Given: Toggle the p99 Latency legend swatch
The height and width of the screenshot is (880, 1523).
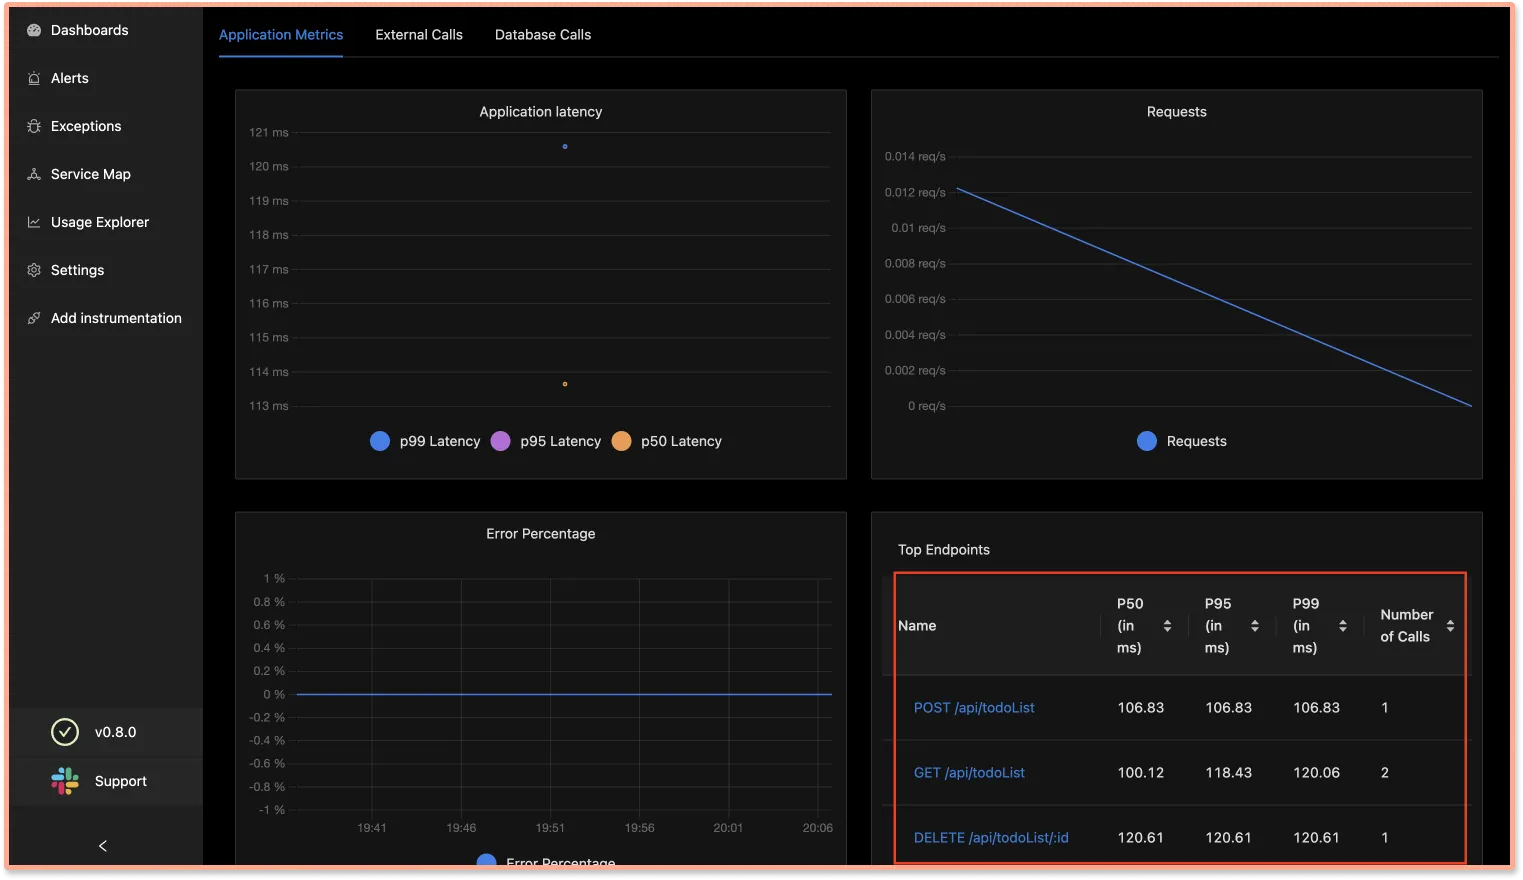Looking at the screenshot, I should pos(380,441).
